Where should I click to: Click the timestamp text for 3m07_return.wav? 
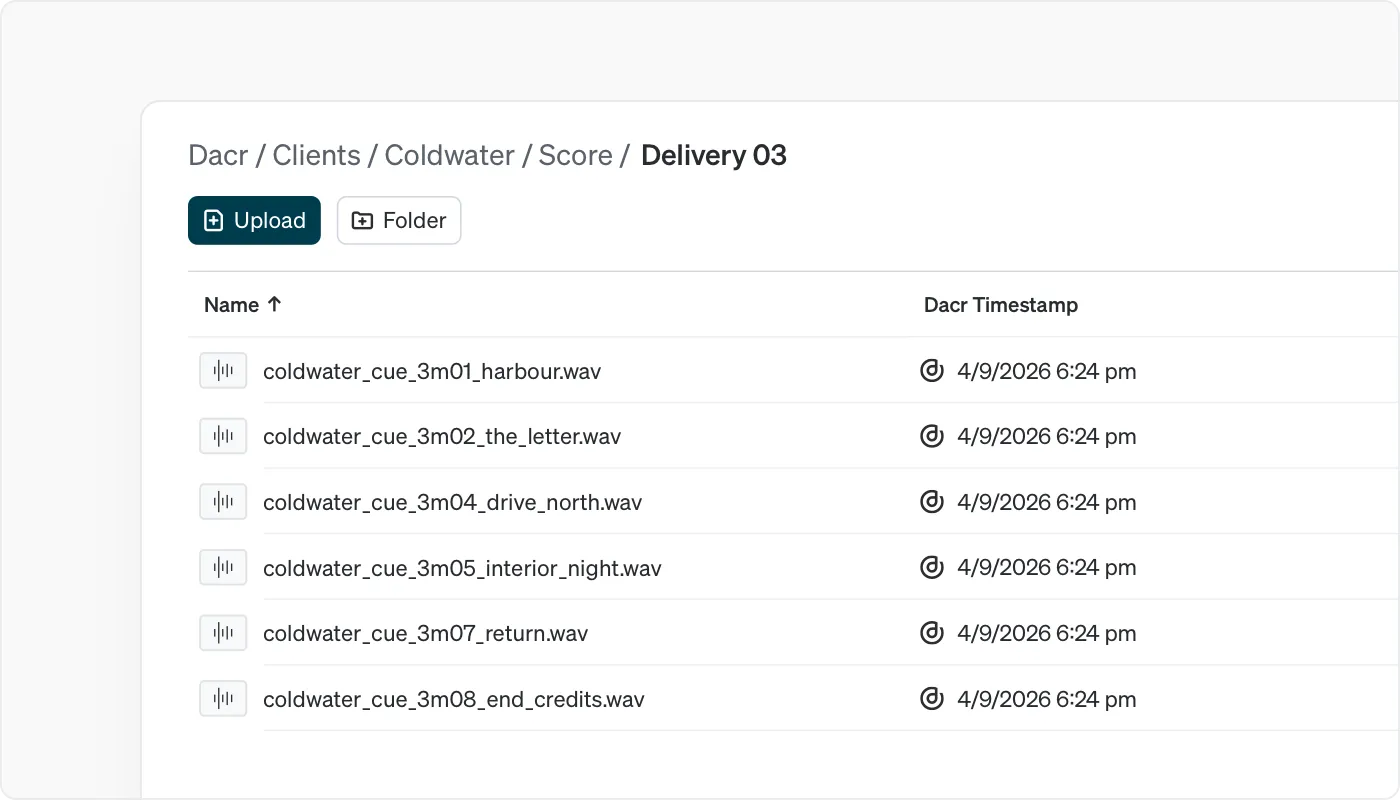pyautogui.click(x=1047, y=634)
